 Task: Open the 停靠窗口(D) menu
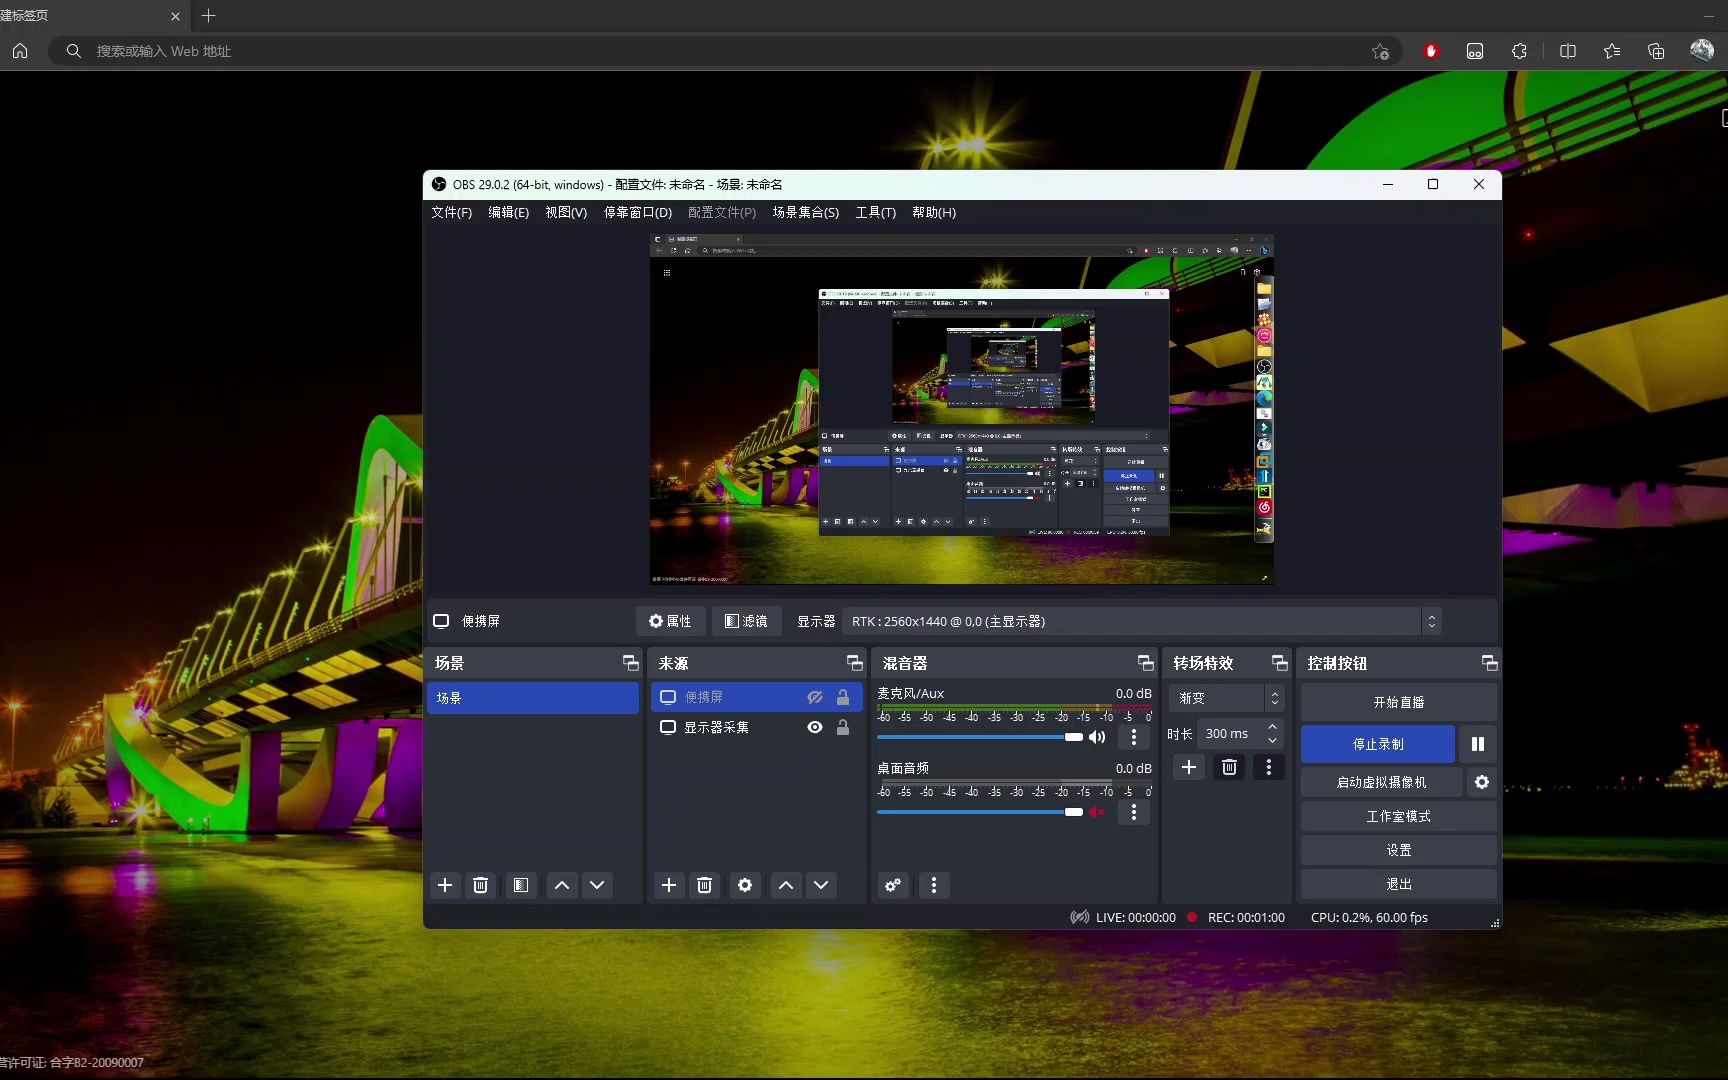click(637, 212)
